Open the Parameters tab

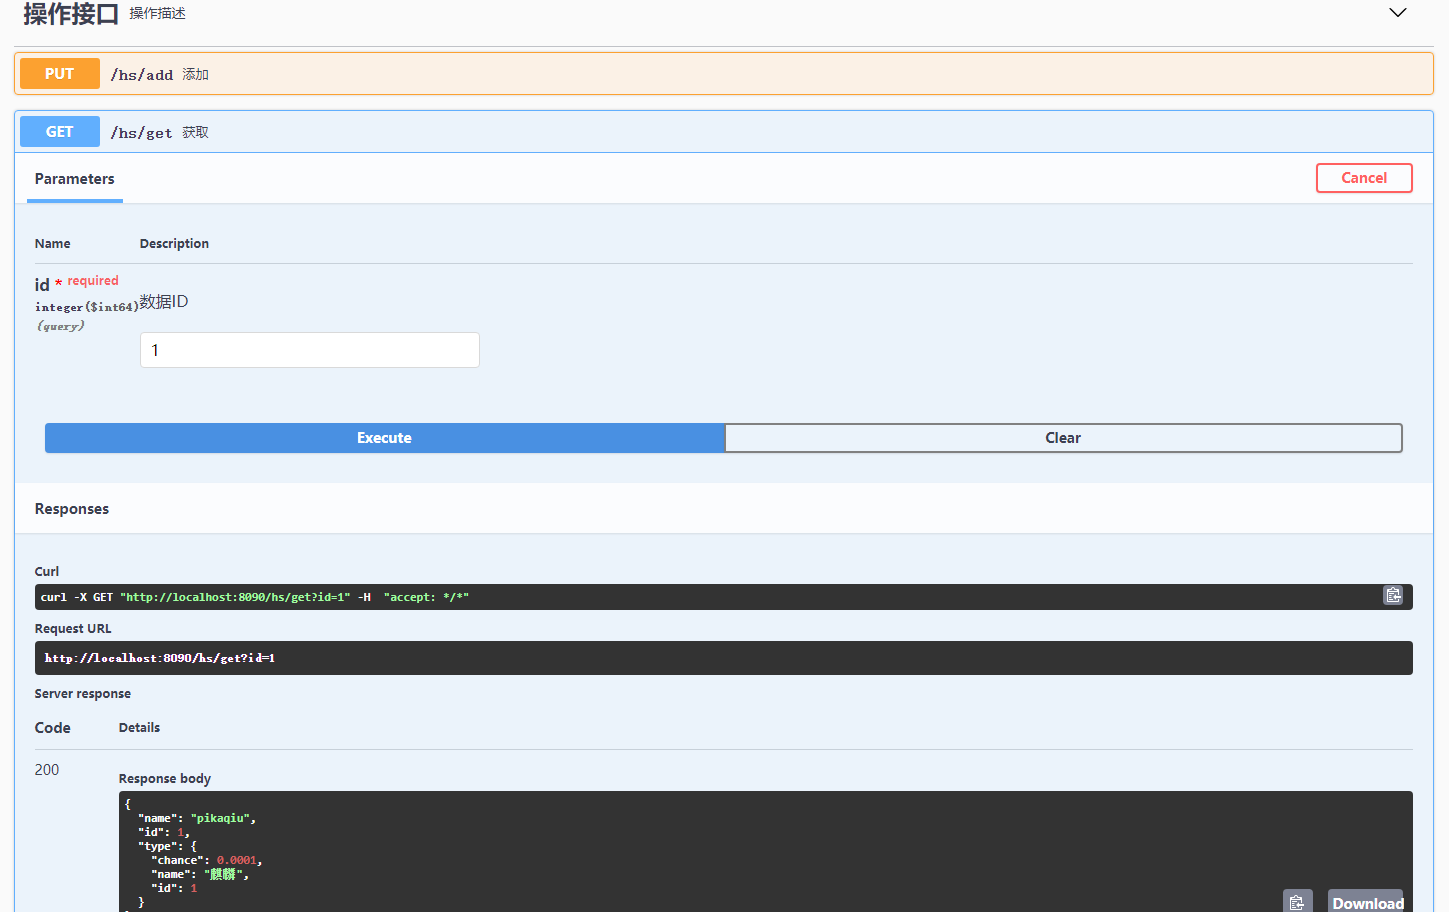(x=74, y=179)
